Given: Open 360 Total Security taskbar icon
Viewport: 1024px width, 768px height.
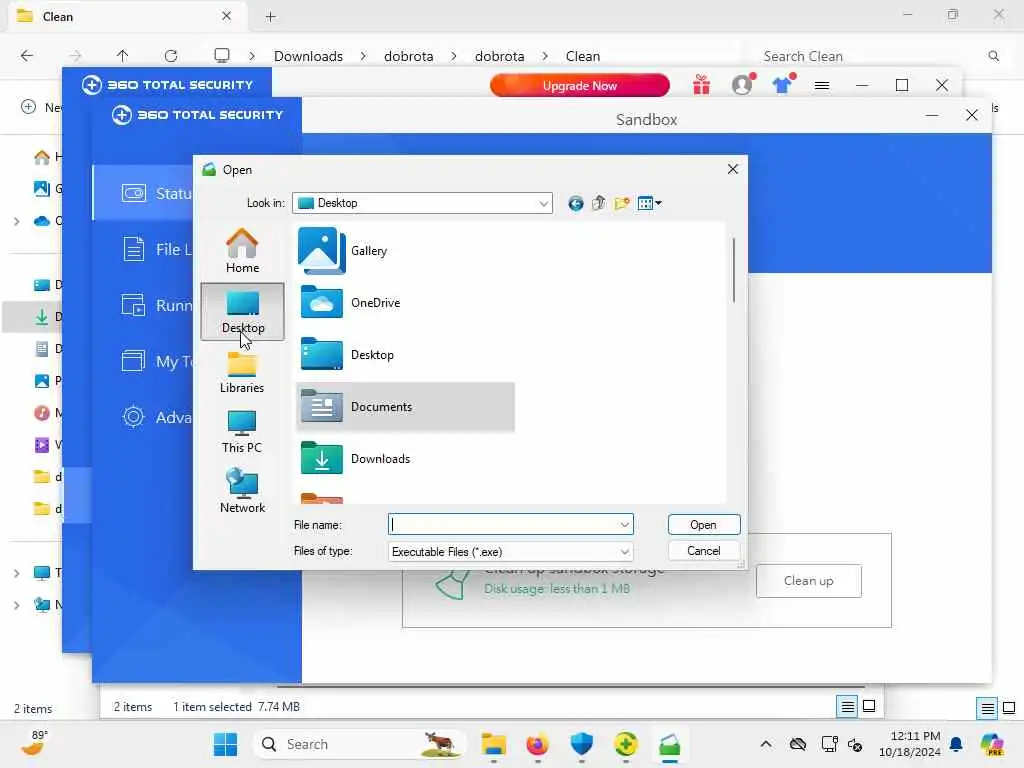Looking at the screenshot, I should (626, 744).
